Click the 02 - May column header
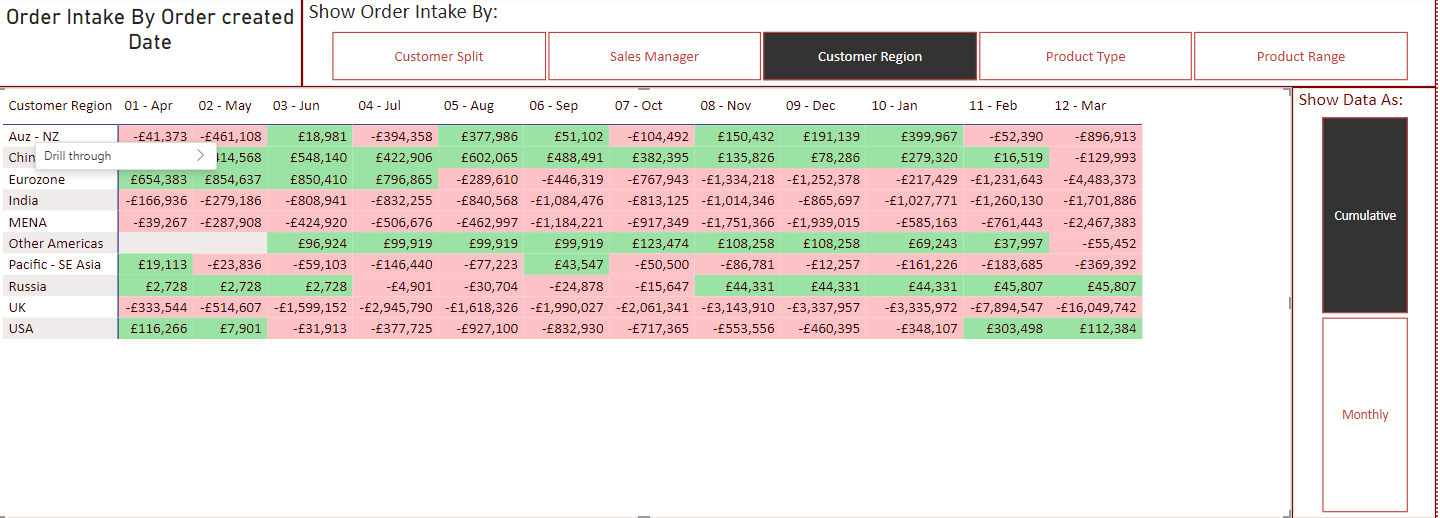Viewport: 1440px width, 518px height. point(225,105)
